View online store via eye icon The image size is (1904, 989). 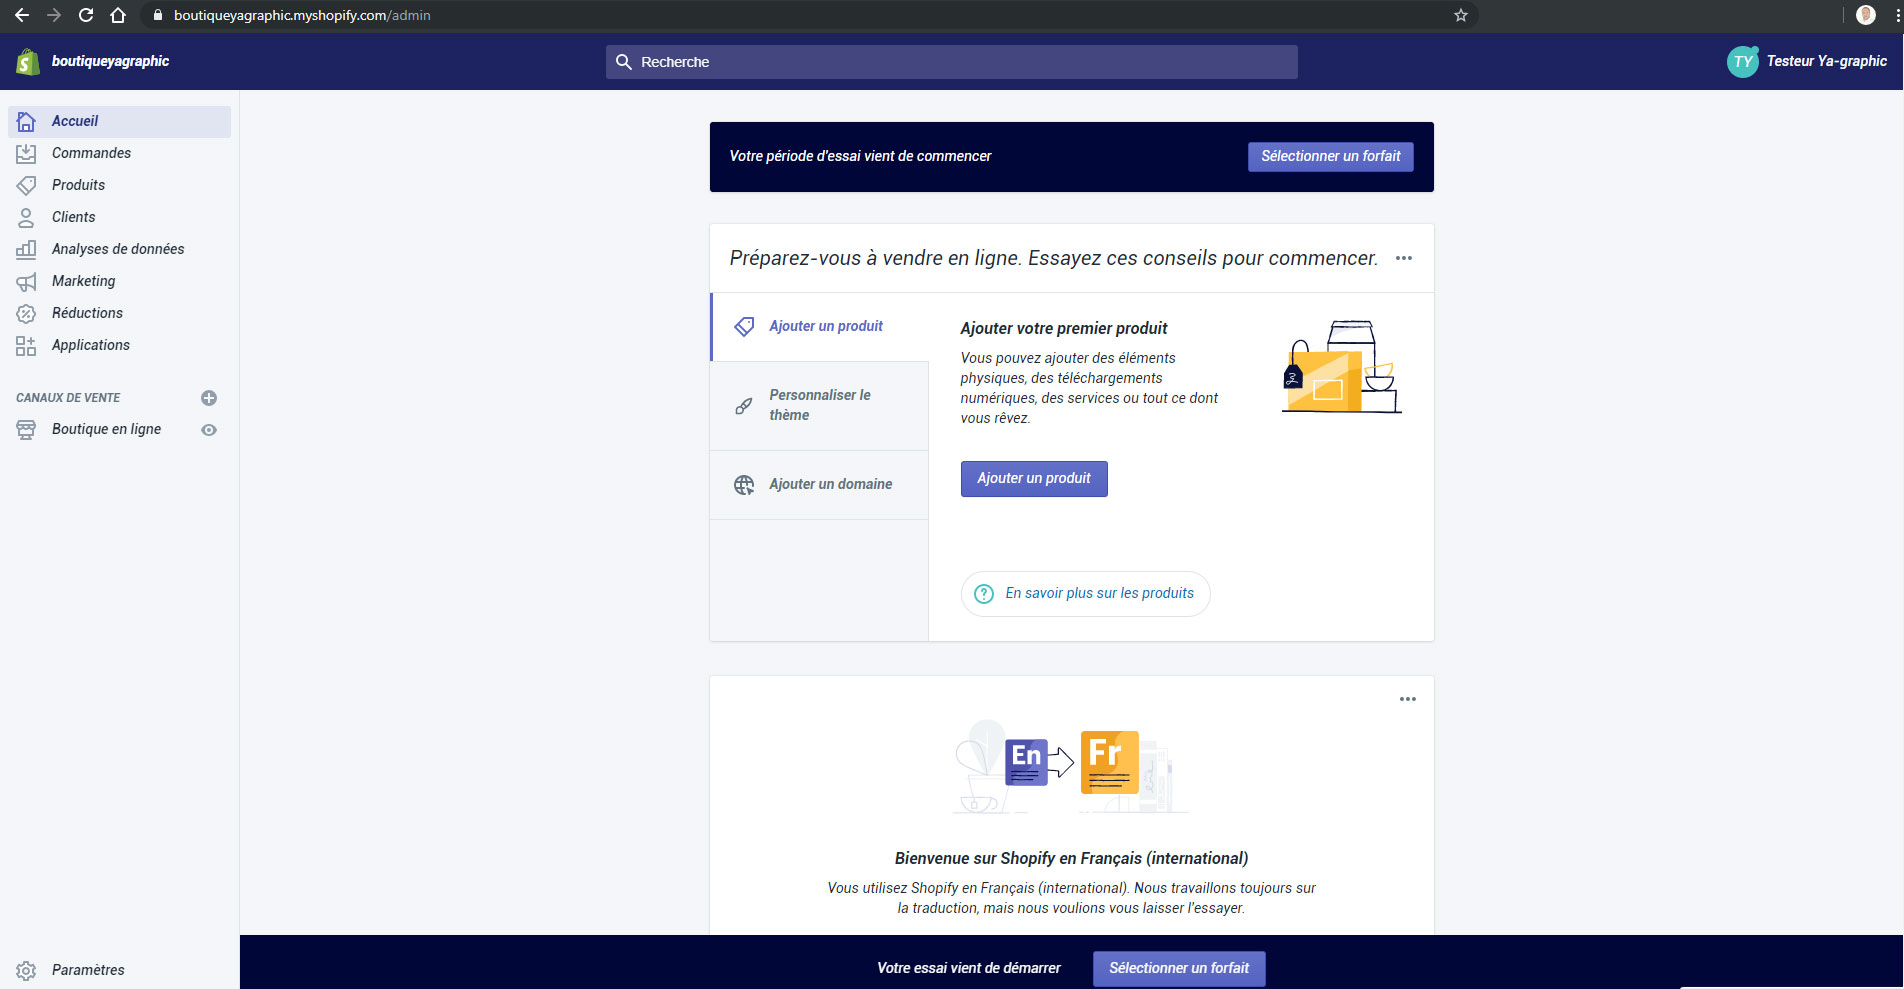click(x=209, y=430)
